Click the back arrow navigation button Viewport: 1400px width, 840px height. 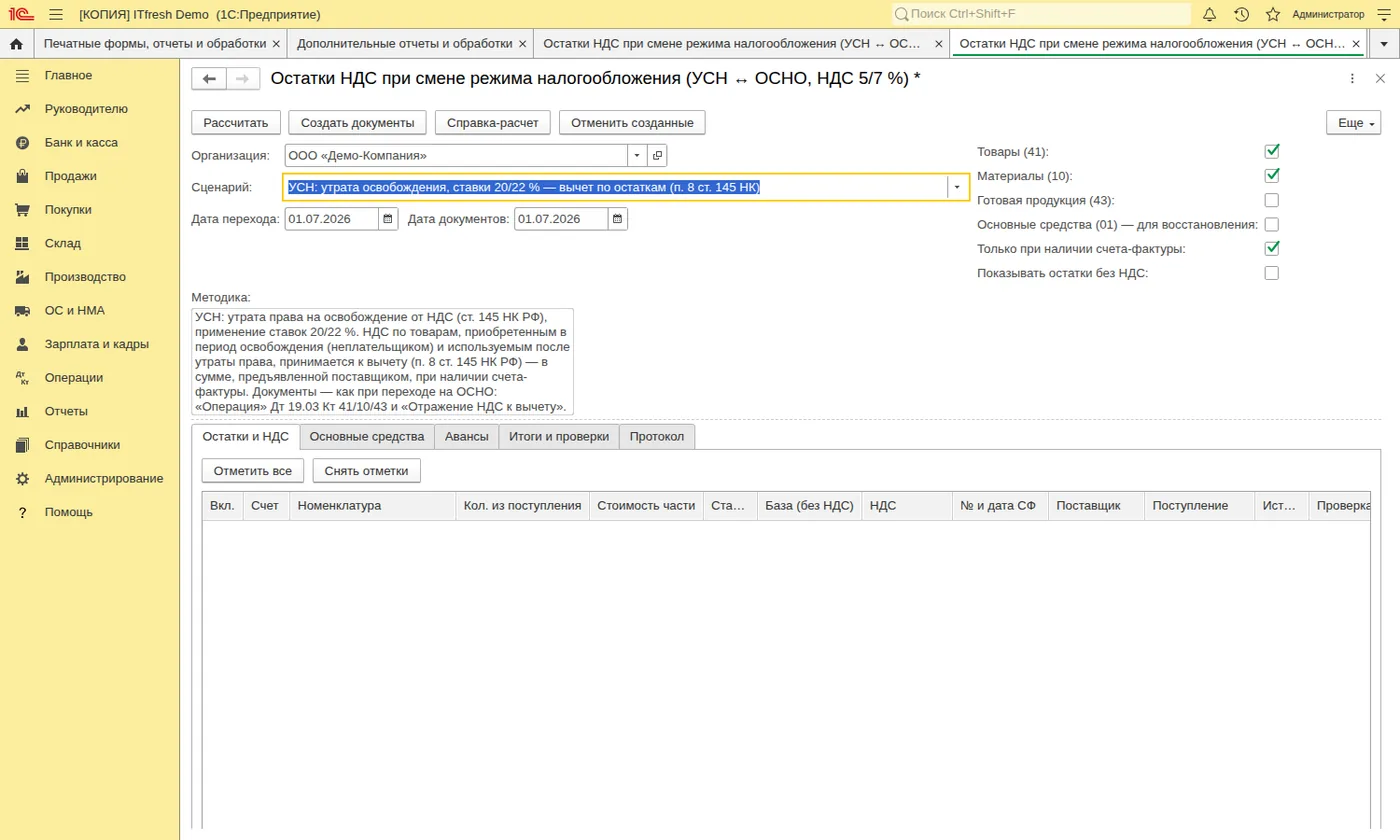point(209,79)
